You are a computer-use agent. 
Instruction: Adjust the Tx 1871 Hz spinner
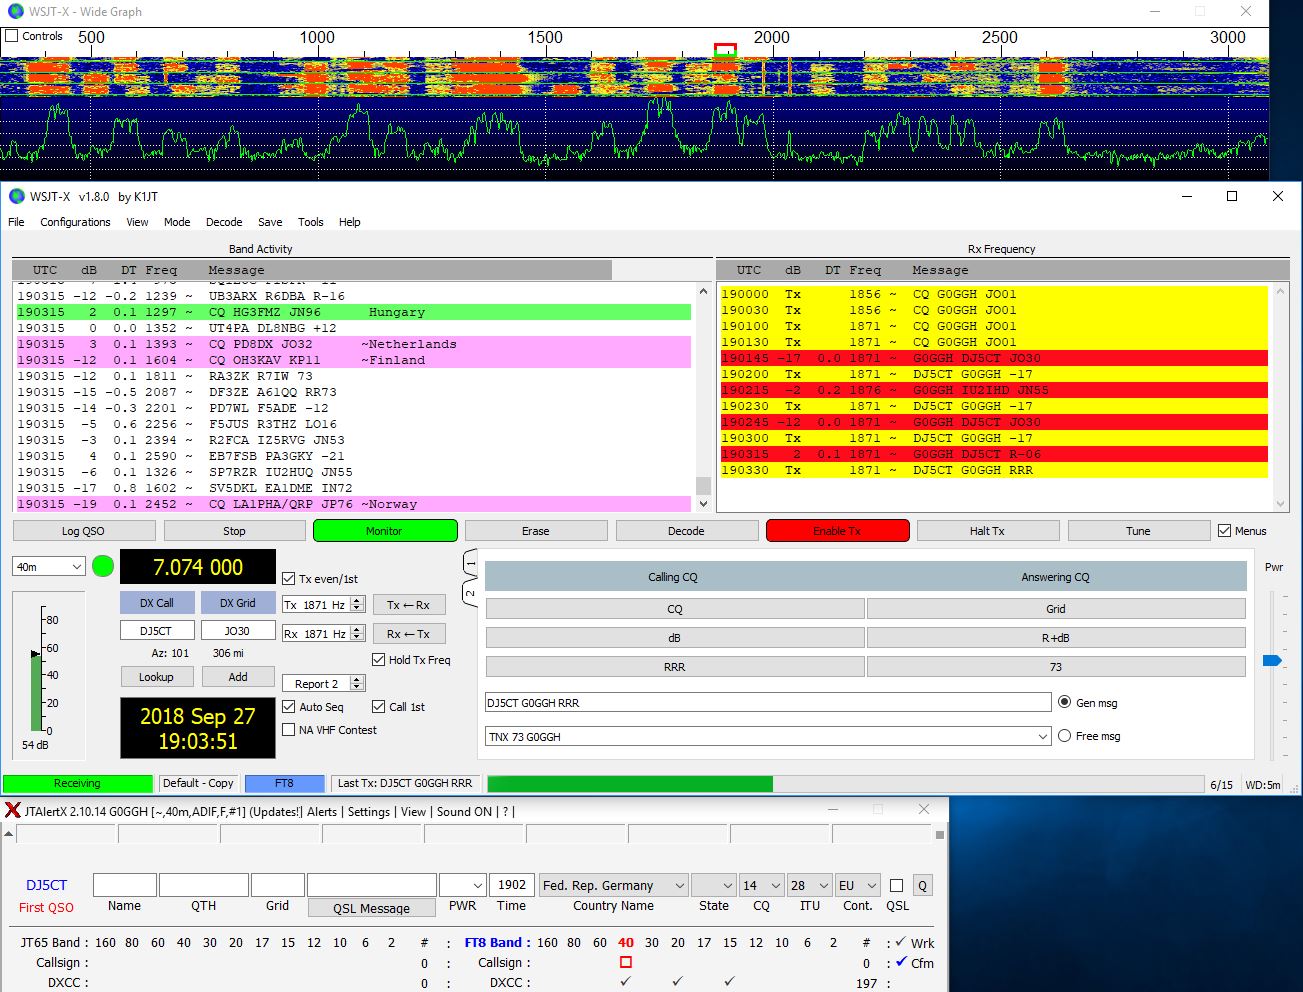tap(355, 605)
